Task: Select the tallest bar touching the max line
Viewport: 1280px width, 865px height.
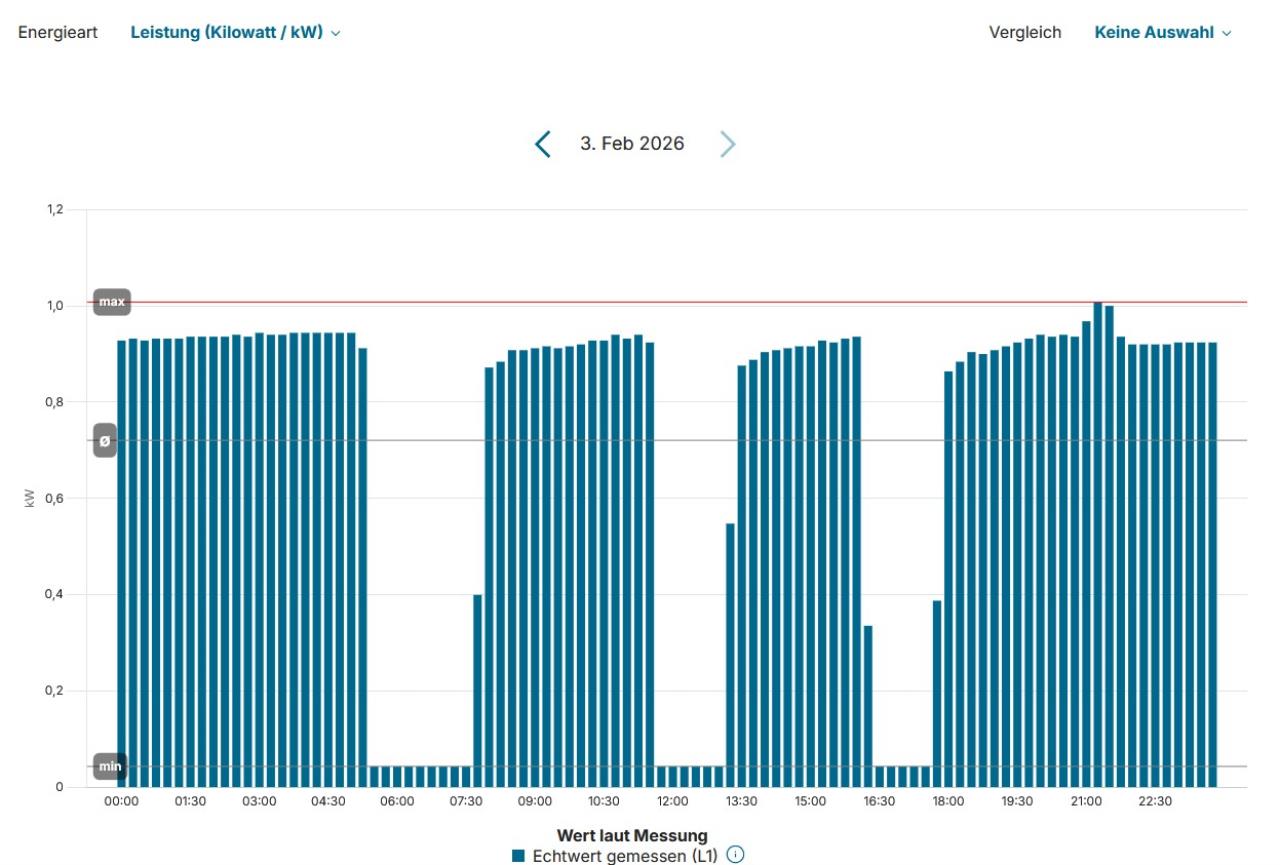Action: (x=1098, y=545)
